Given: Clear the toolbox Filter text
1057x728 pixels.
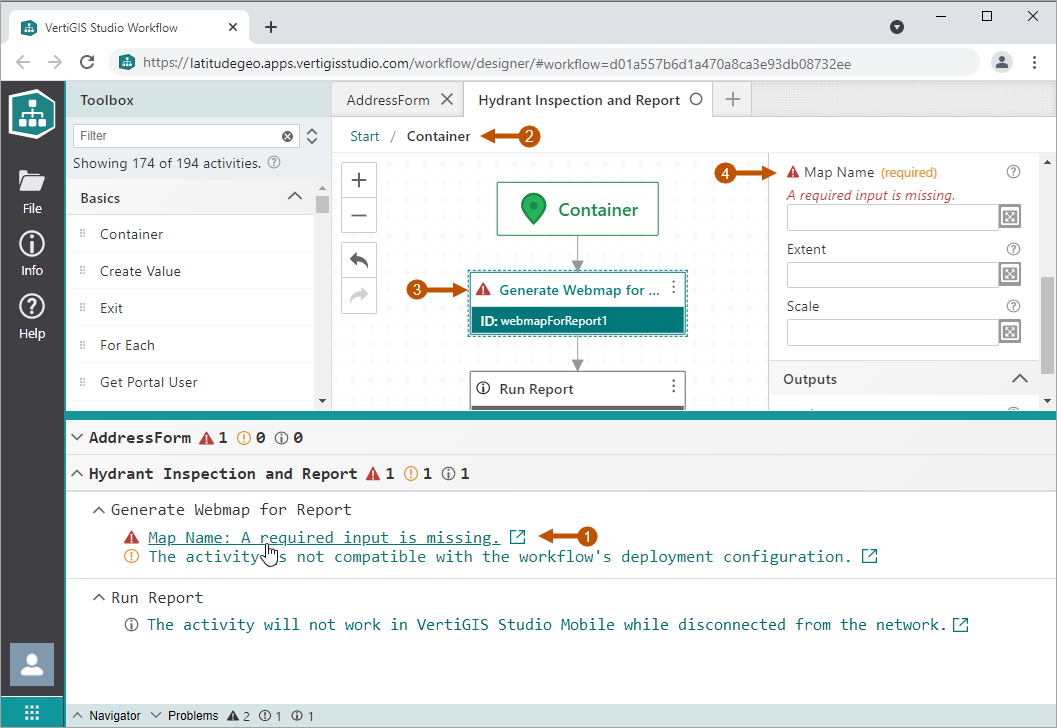Looking at the screenshot, I should 288,136.
